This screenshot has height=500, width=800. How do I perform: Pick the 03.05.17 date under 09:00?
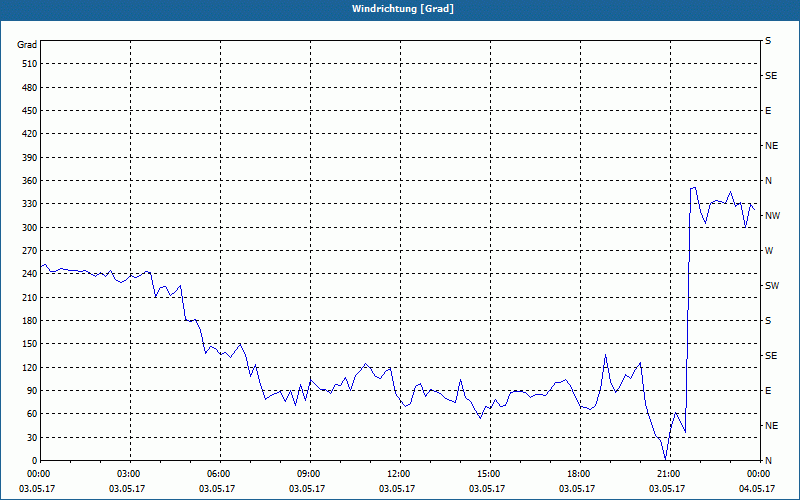click(x=307, y=489)
